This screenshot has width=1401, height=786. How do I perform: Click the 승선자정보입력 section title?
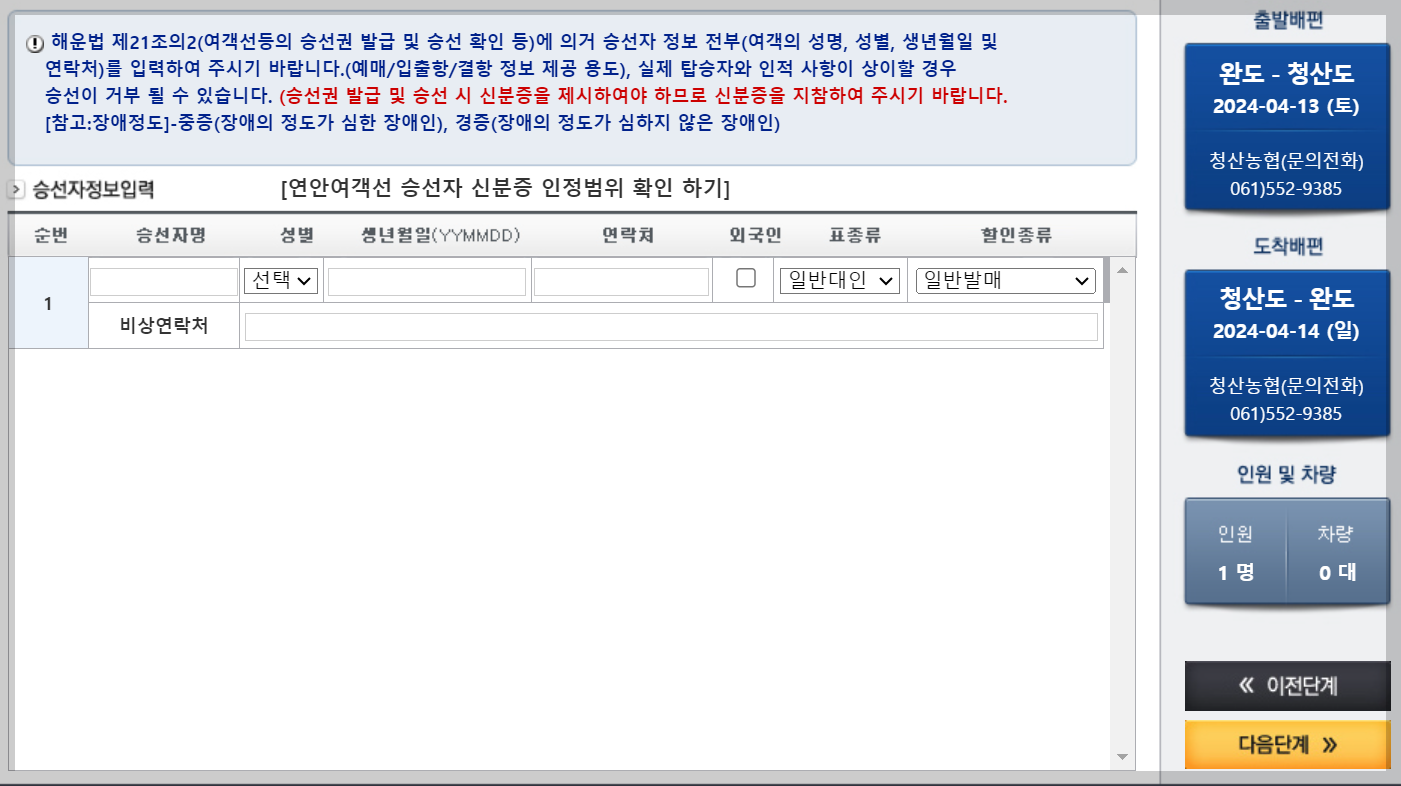(93, 189)
